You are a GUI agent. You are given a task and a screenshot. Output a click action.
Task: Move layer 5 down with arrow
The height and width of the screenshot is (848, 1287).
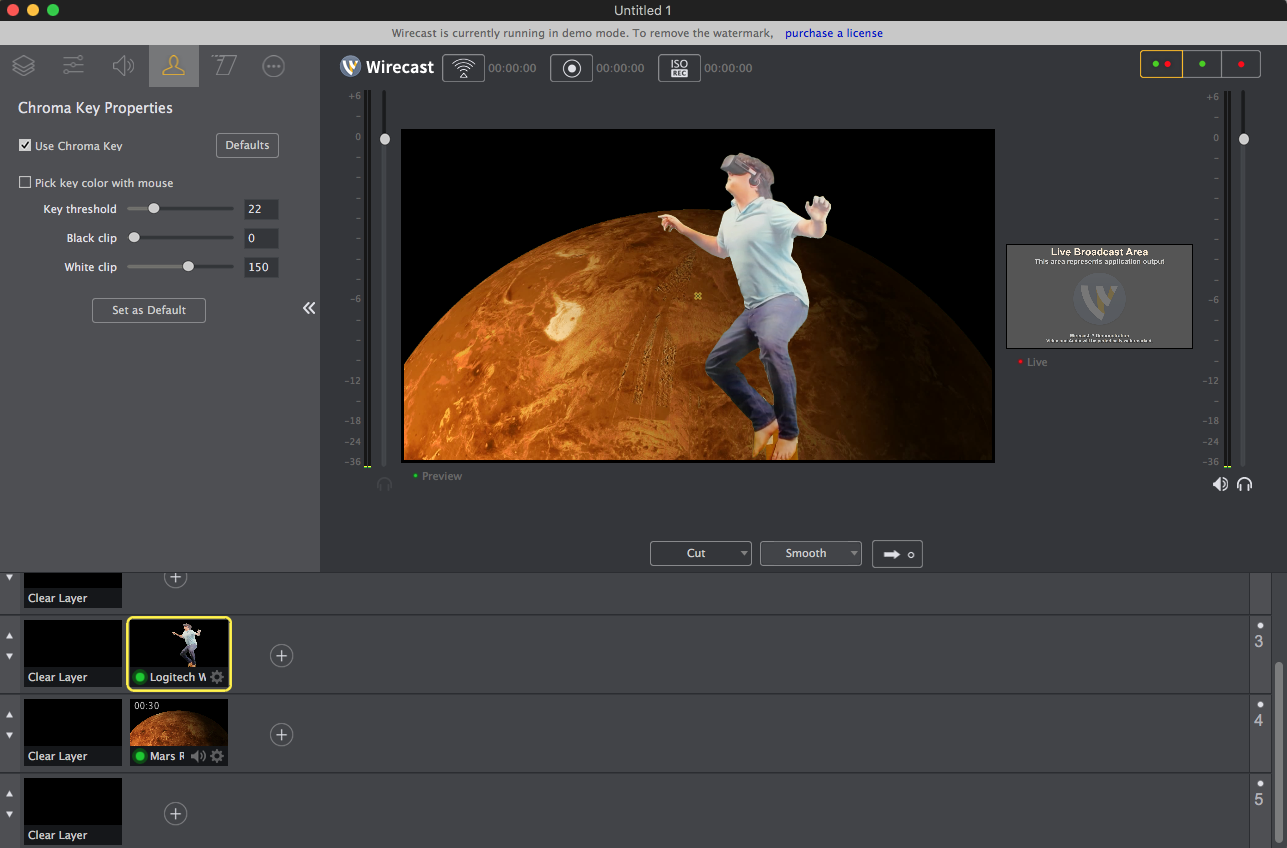10,814
